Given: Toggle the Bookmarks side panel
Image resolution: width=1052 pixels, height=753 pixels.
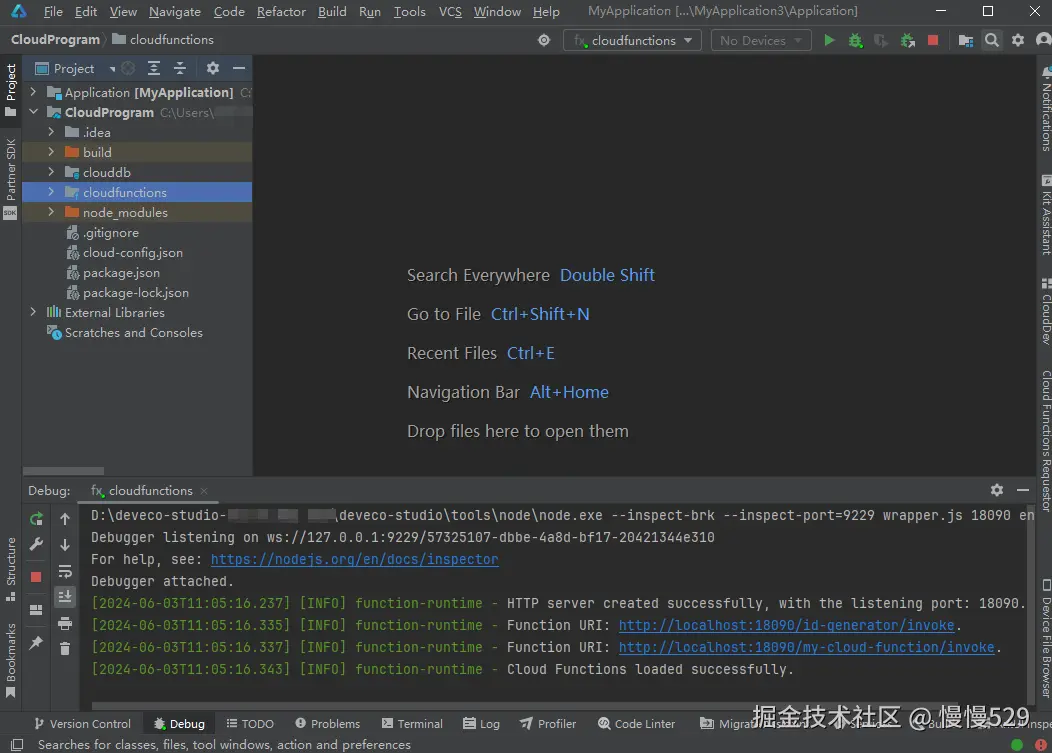Looking at the screenshot, I should coord(11,661).
